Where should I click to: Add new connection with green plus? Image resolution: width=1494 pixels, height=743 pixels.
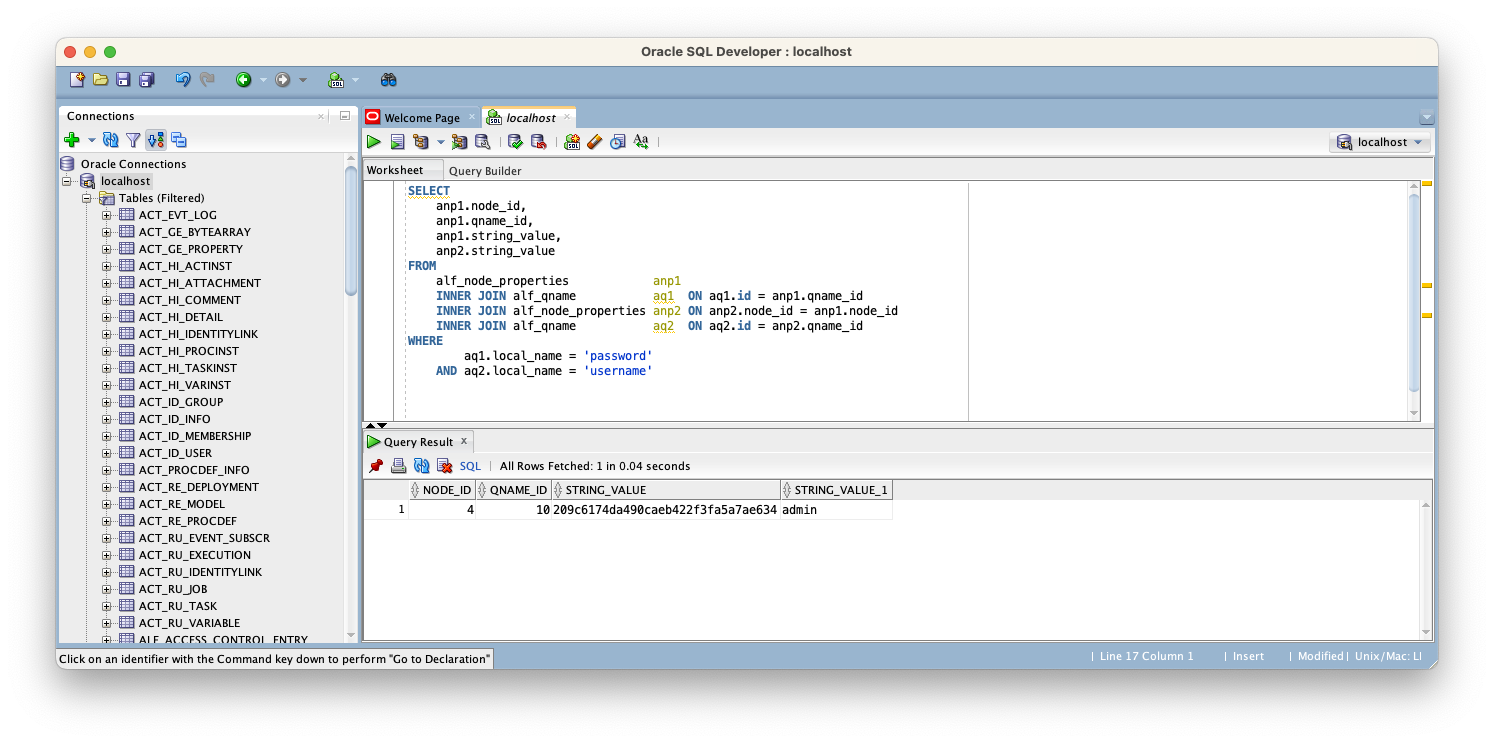(x=72, y=140)
